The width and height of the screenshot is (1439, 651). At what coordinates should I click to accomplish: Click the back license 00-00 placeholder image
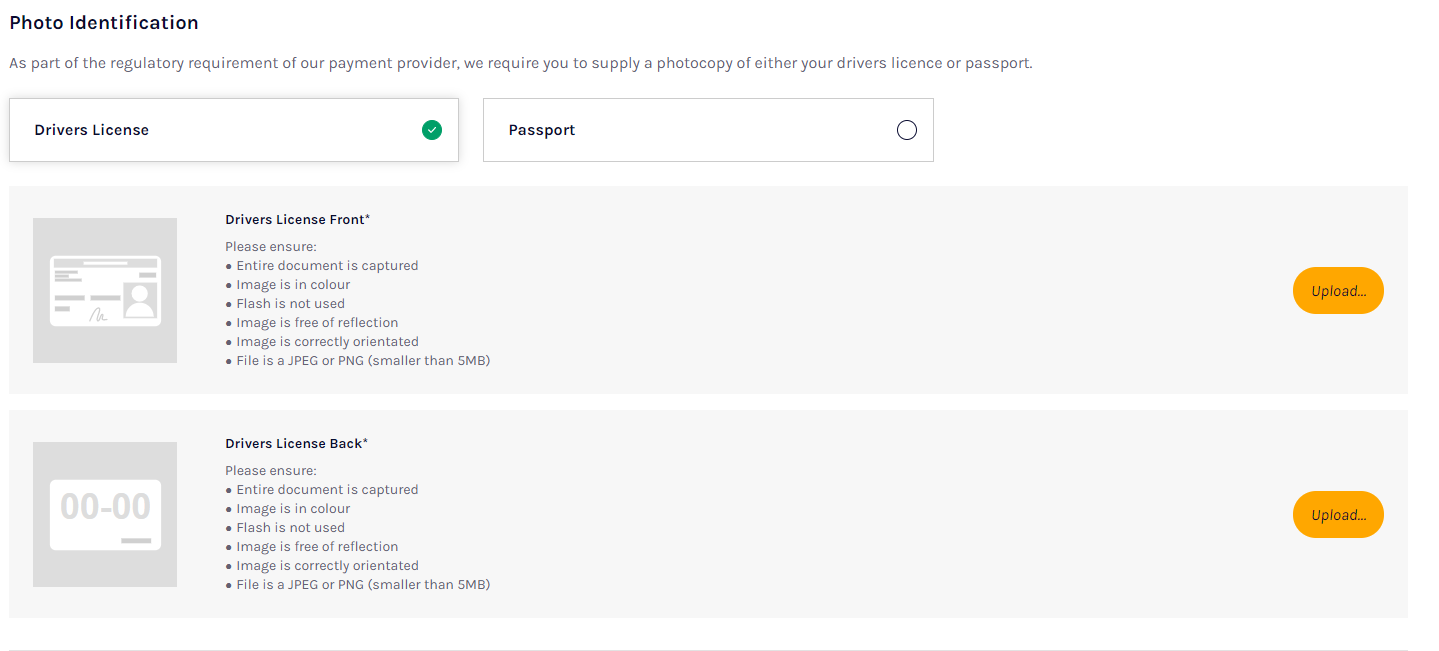(x=105, y=515)
